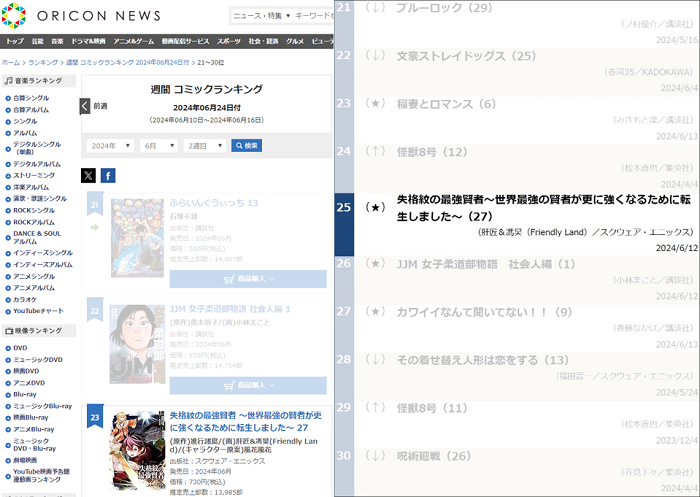Open YouTubeチャート in sidebar
Image resolution: width=700 pixels, height=497 pixels.
(38, 311)
